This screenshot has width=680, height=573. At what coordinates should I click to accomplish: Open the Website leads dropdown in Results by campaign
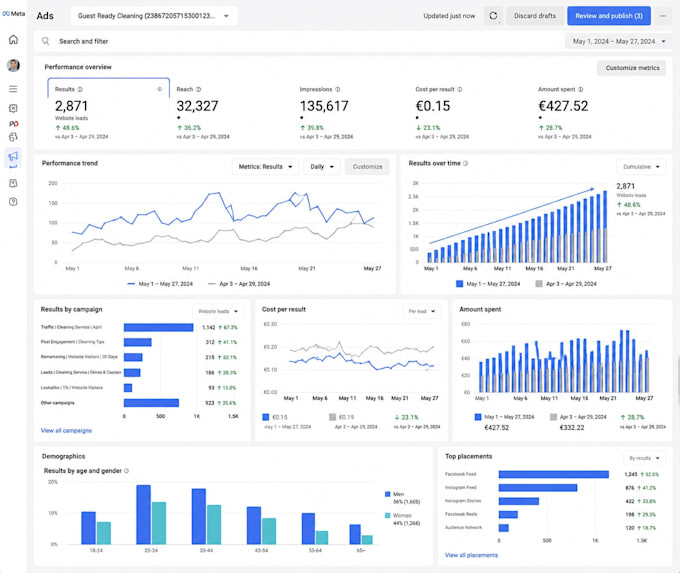tap(218, 311)
